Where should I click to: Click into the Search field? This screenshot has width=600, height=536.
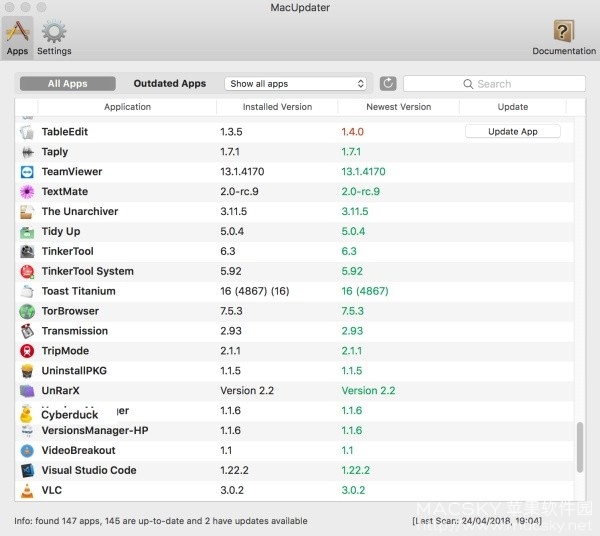point(494,83)
